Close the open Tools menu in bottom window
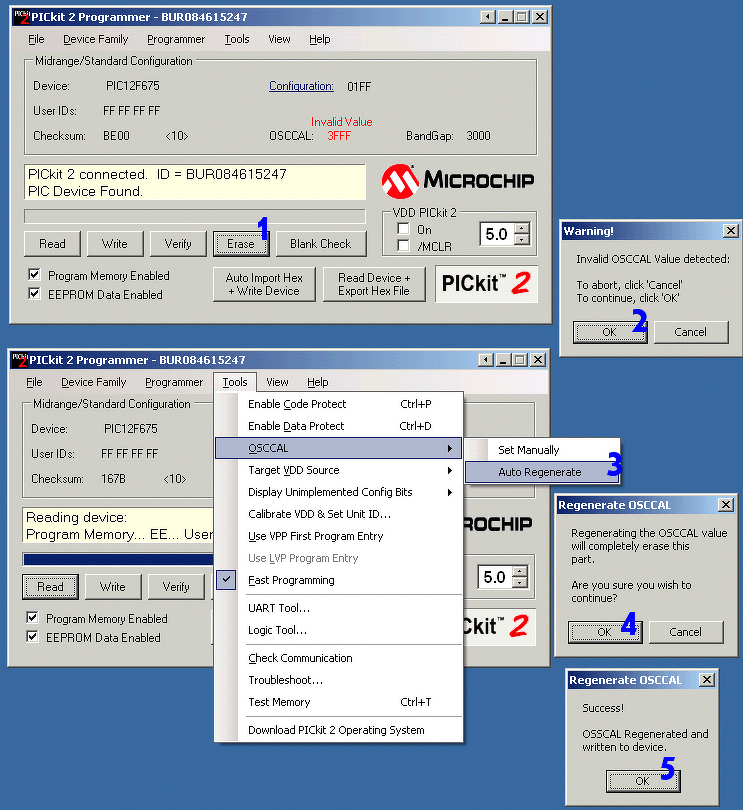This screenshot has width=743, height=810. click(235, 382)
